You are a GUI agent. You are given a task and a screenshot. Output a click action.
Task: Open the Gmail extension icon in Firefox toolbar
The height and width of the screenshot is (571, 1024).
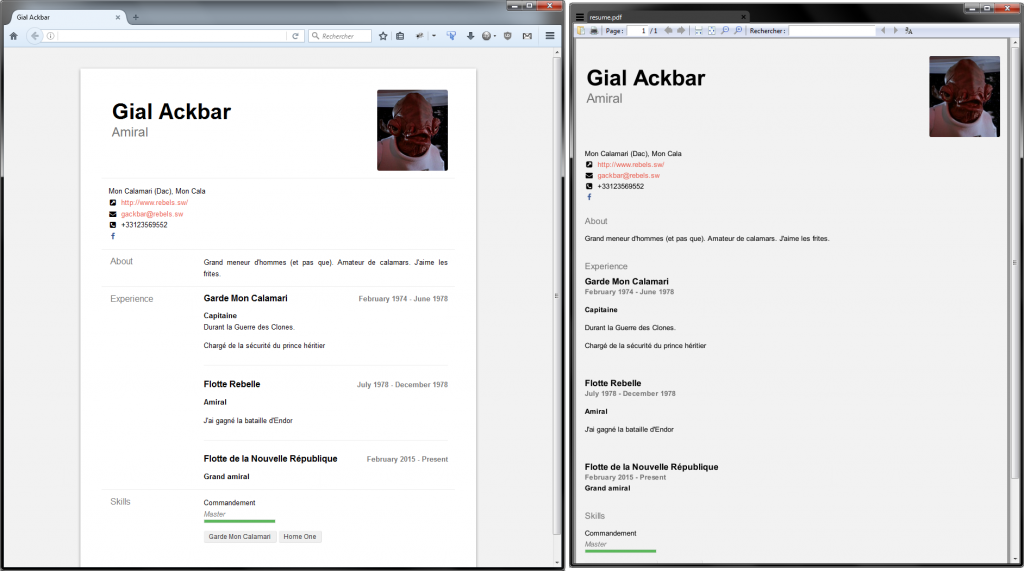pyautogui.click(x=527, y=36)
